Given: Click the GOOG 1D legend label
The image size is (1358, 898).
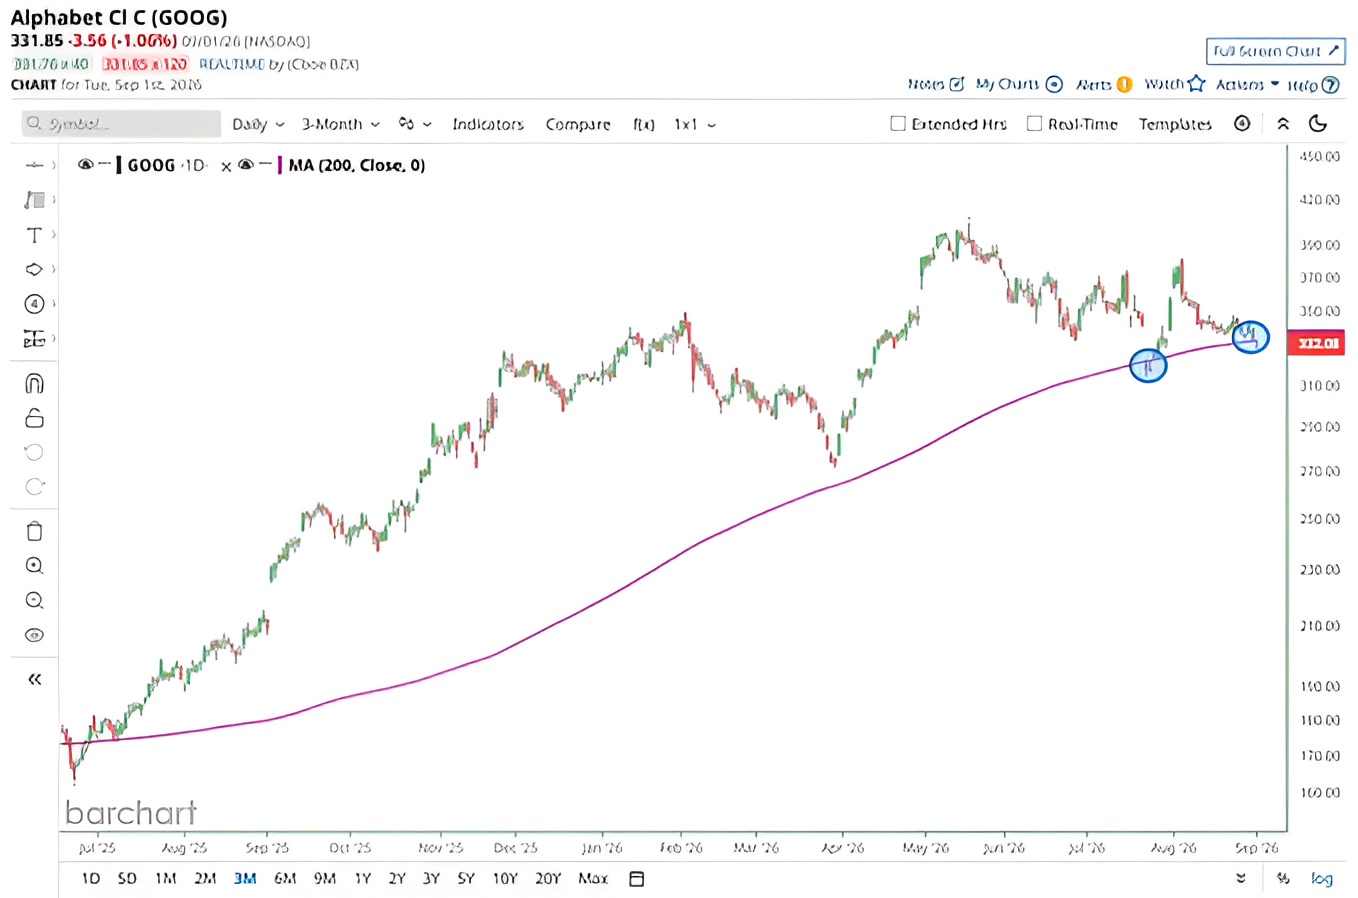Looking at the screenshot, I should tap(166, 166).
